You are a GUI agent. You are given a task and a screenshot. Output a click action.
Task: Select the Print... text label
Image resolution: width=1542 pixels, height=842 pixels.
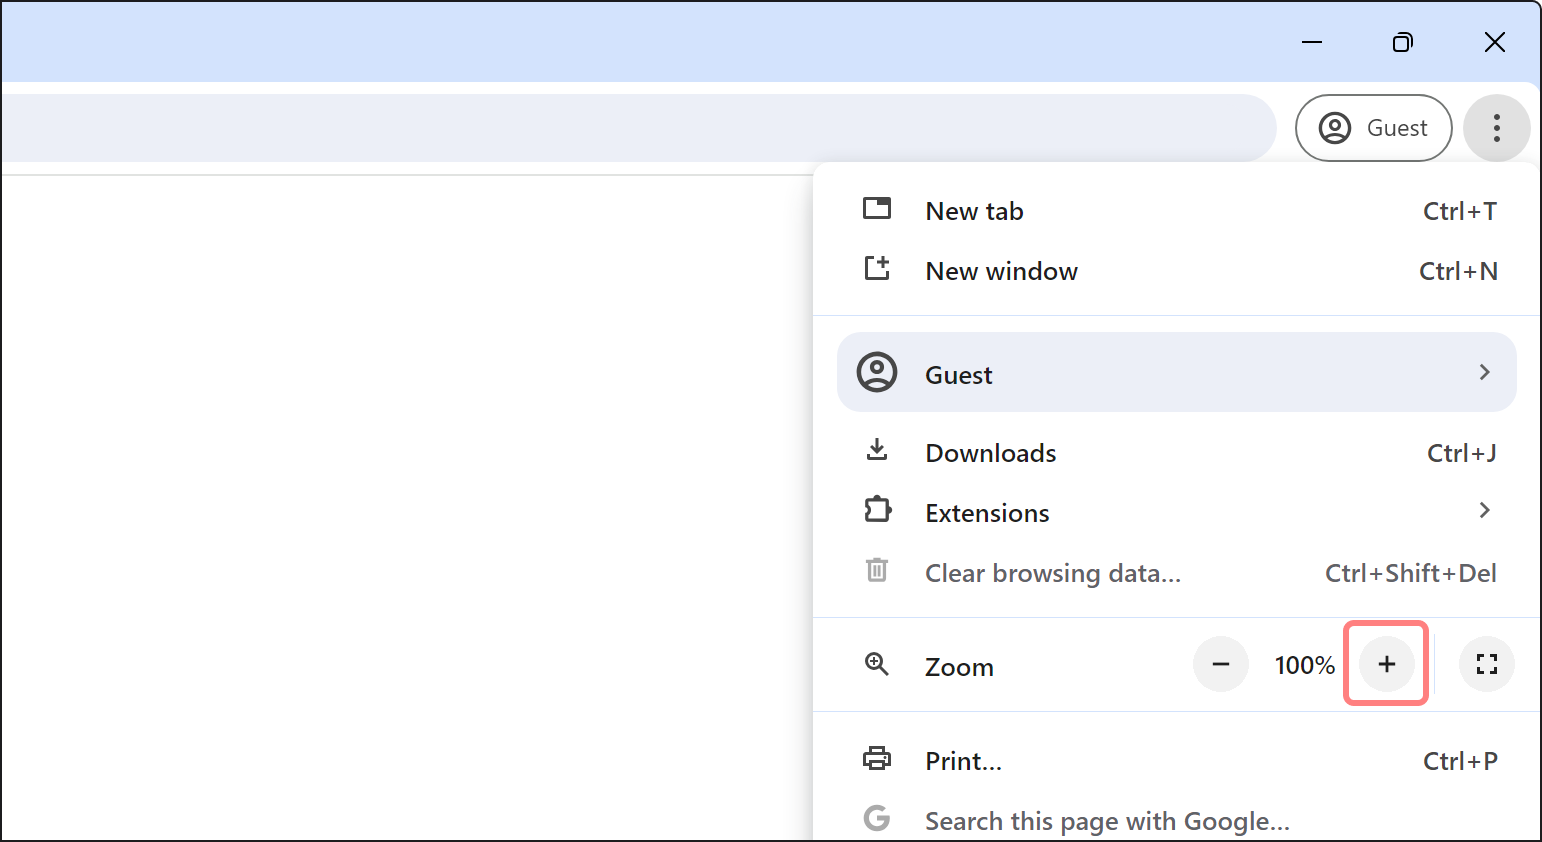coord(963,761)
